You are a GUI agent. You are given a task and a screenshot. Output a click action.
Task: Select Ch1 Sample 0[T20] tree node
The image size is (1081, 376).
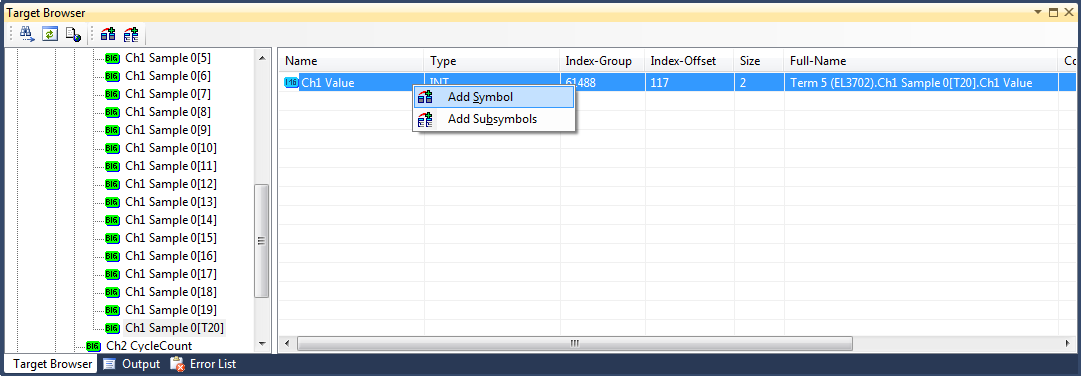(174, 328)
